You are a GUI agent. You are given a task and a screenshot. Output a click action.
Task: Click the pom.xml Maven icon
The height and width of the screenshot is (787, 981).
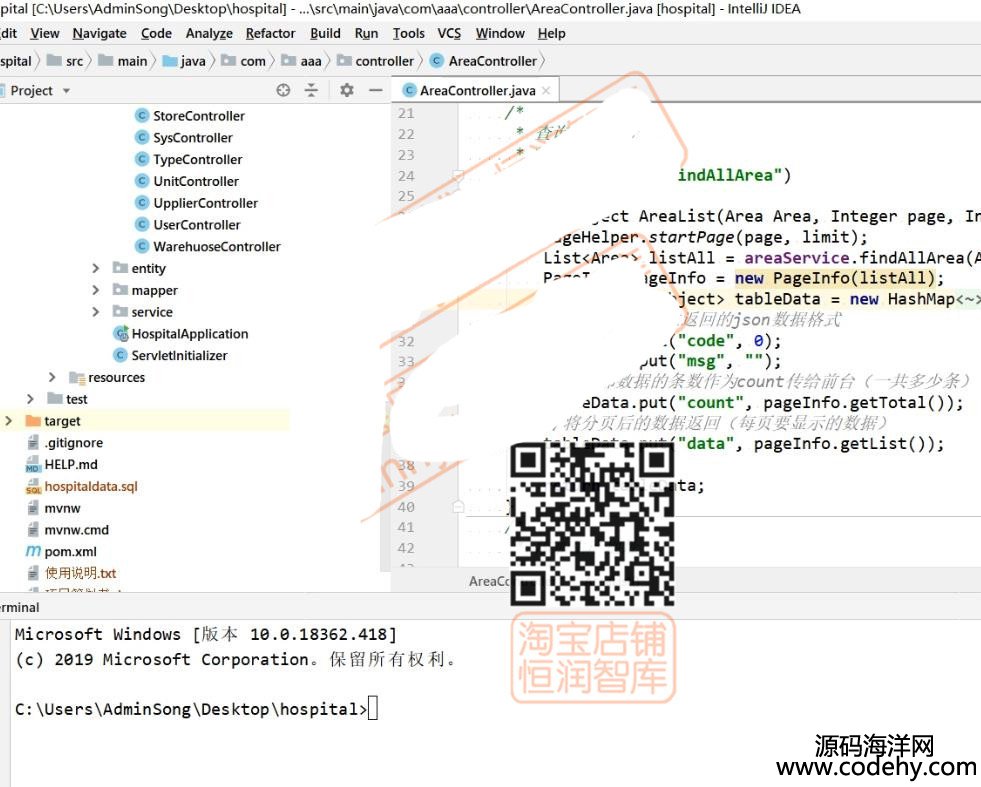click(33, 552)
